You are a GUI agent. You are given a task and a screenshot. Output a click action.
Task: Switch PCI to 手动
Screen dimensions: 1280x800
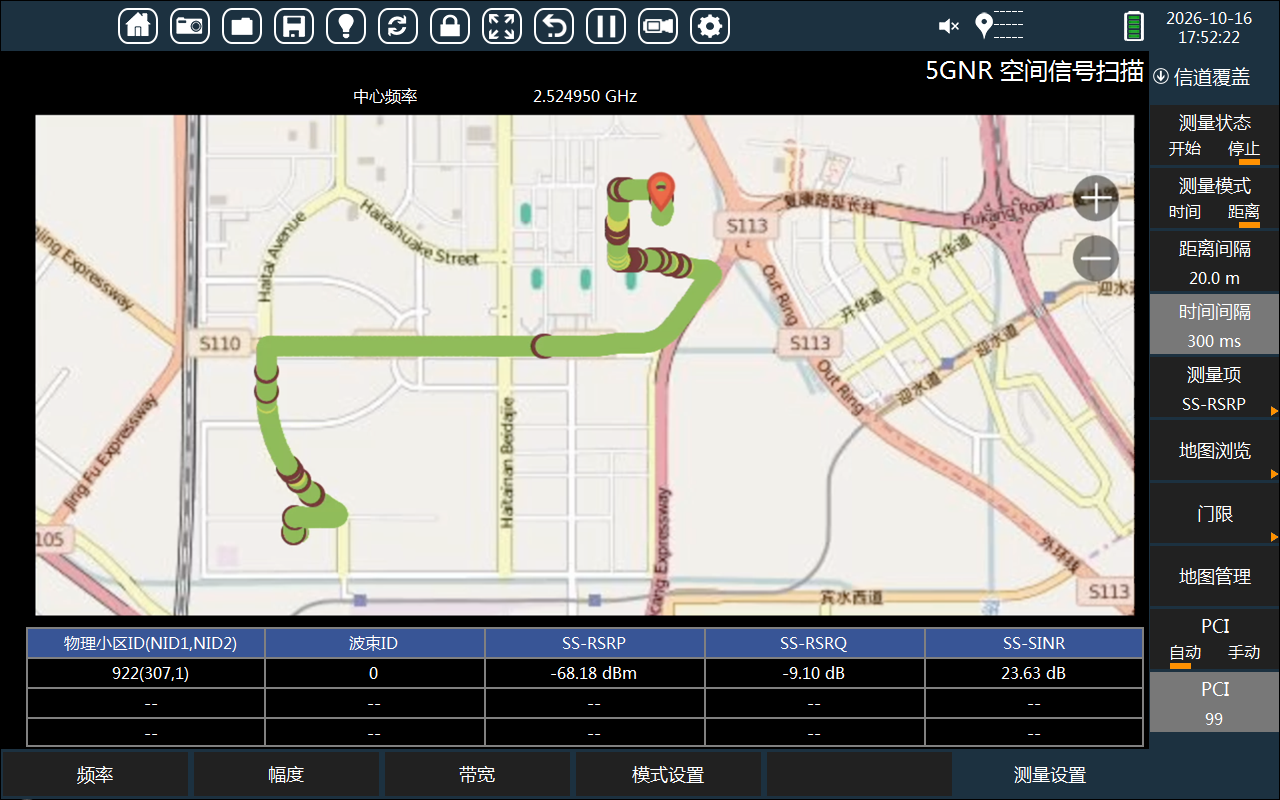(x=1244, y=653)
